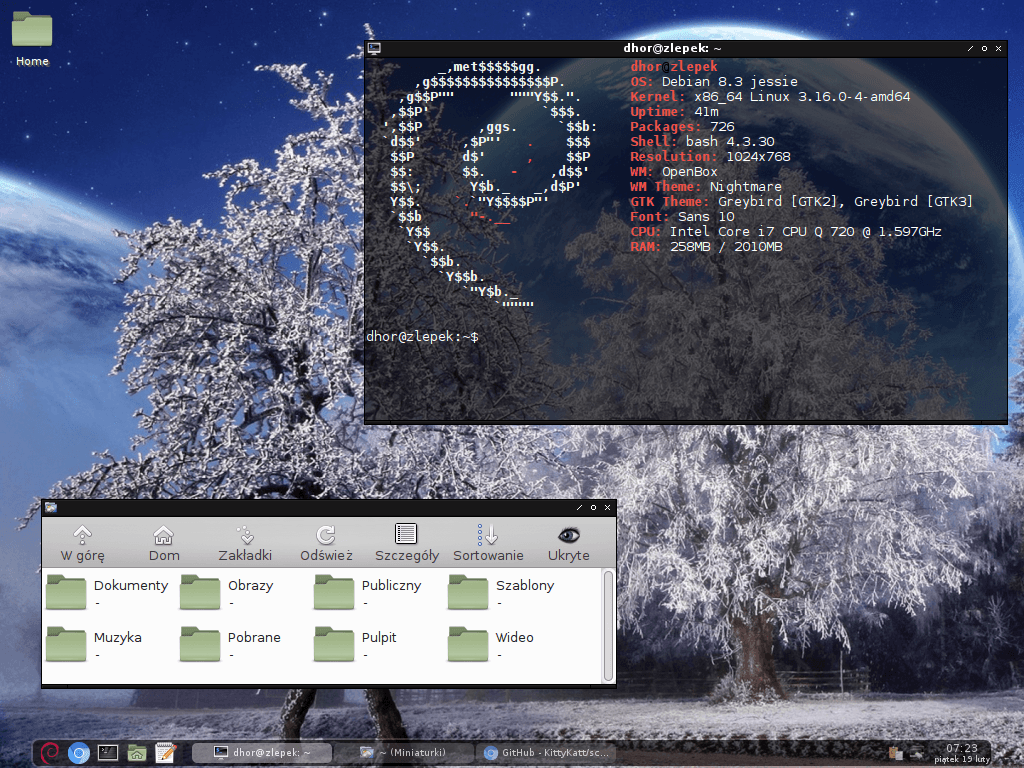This screenshot has width=1024, height=768.
Task: Minimize the terminal window
Action: point(970,48)
